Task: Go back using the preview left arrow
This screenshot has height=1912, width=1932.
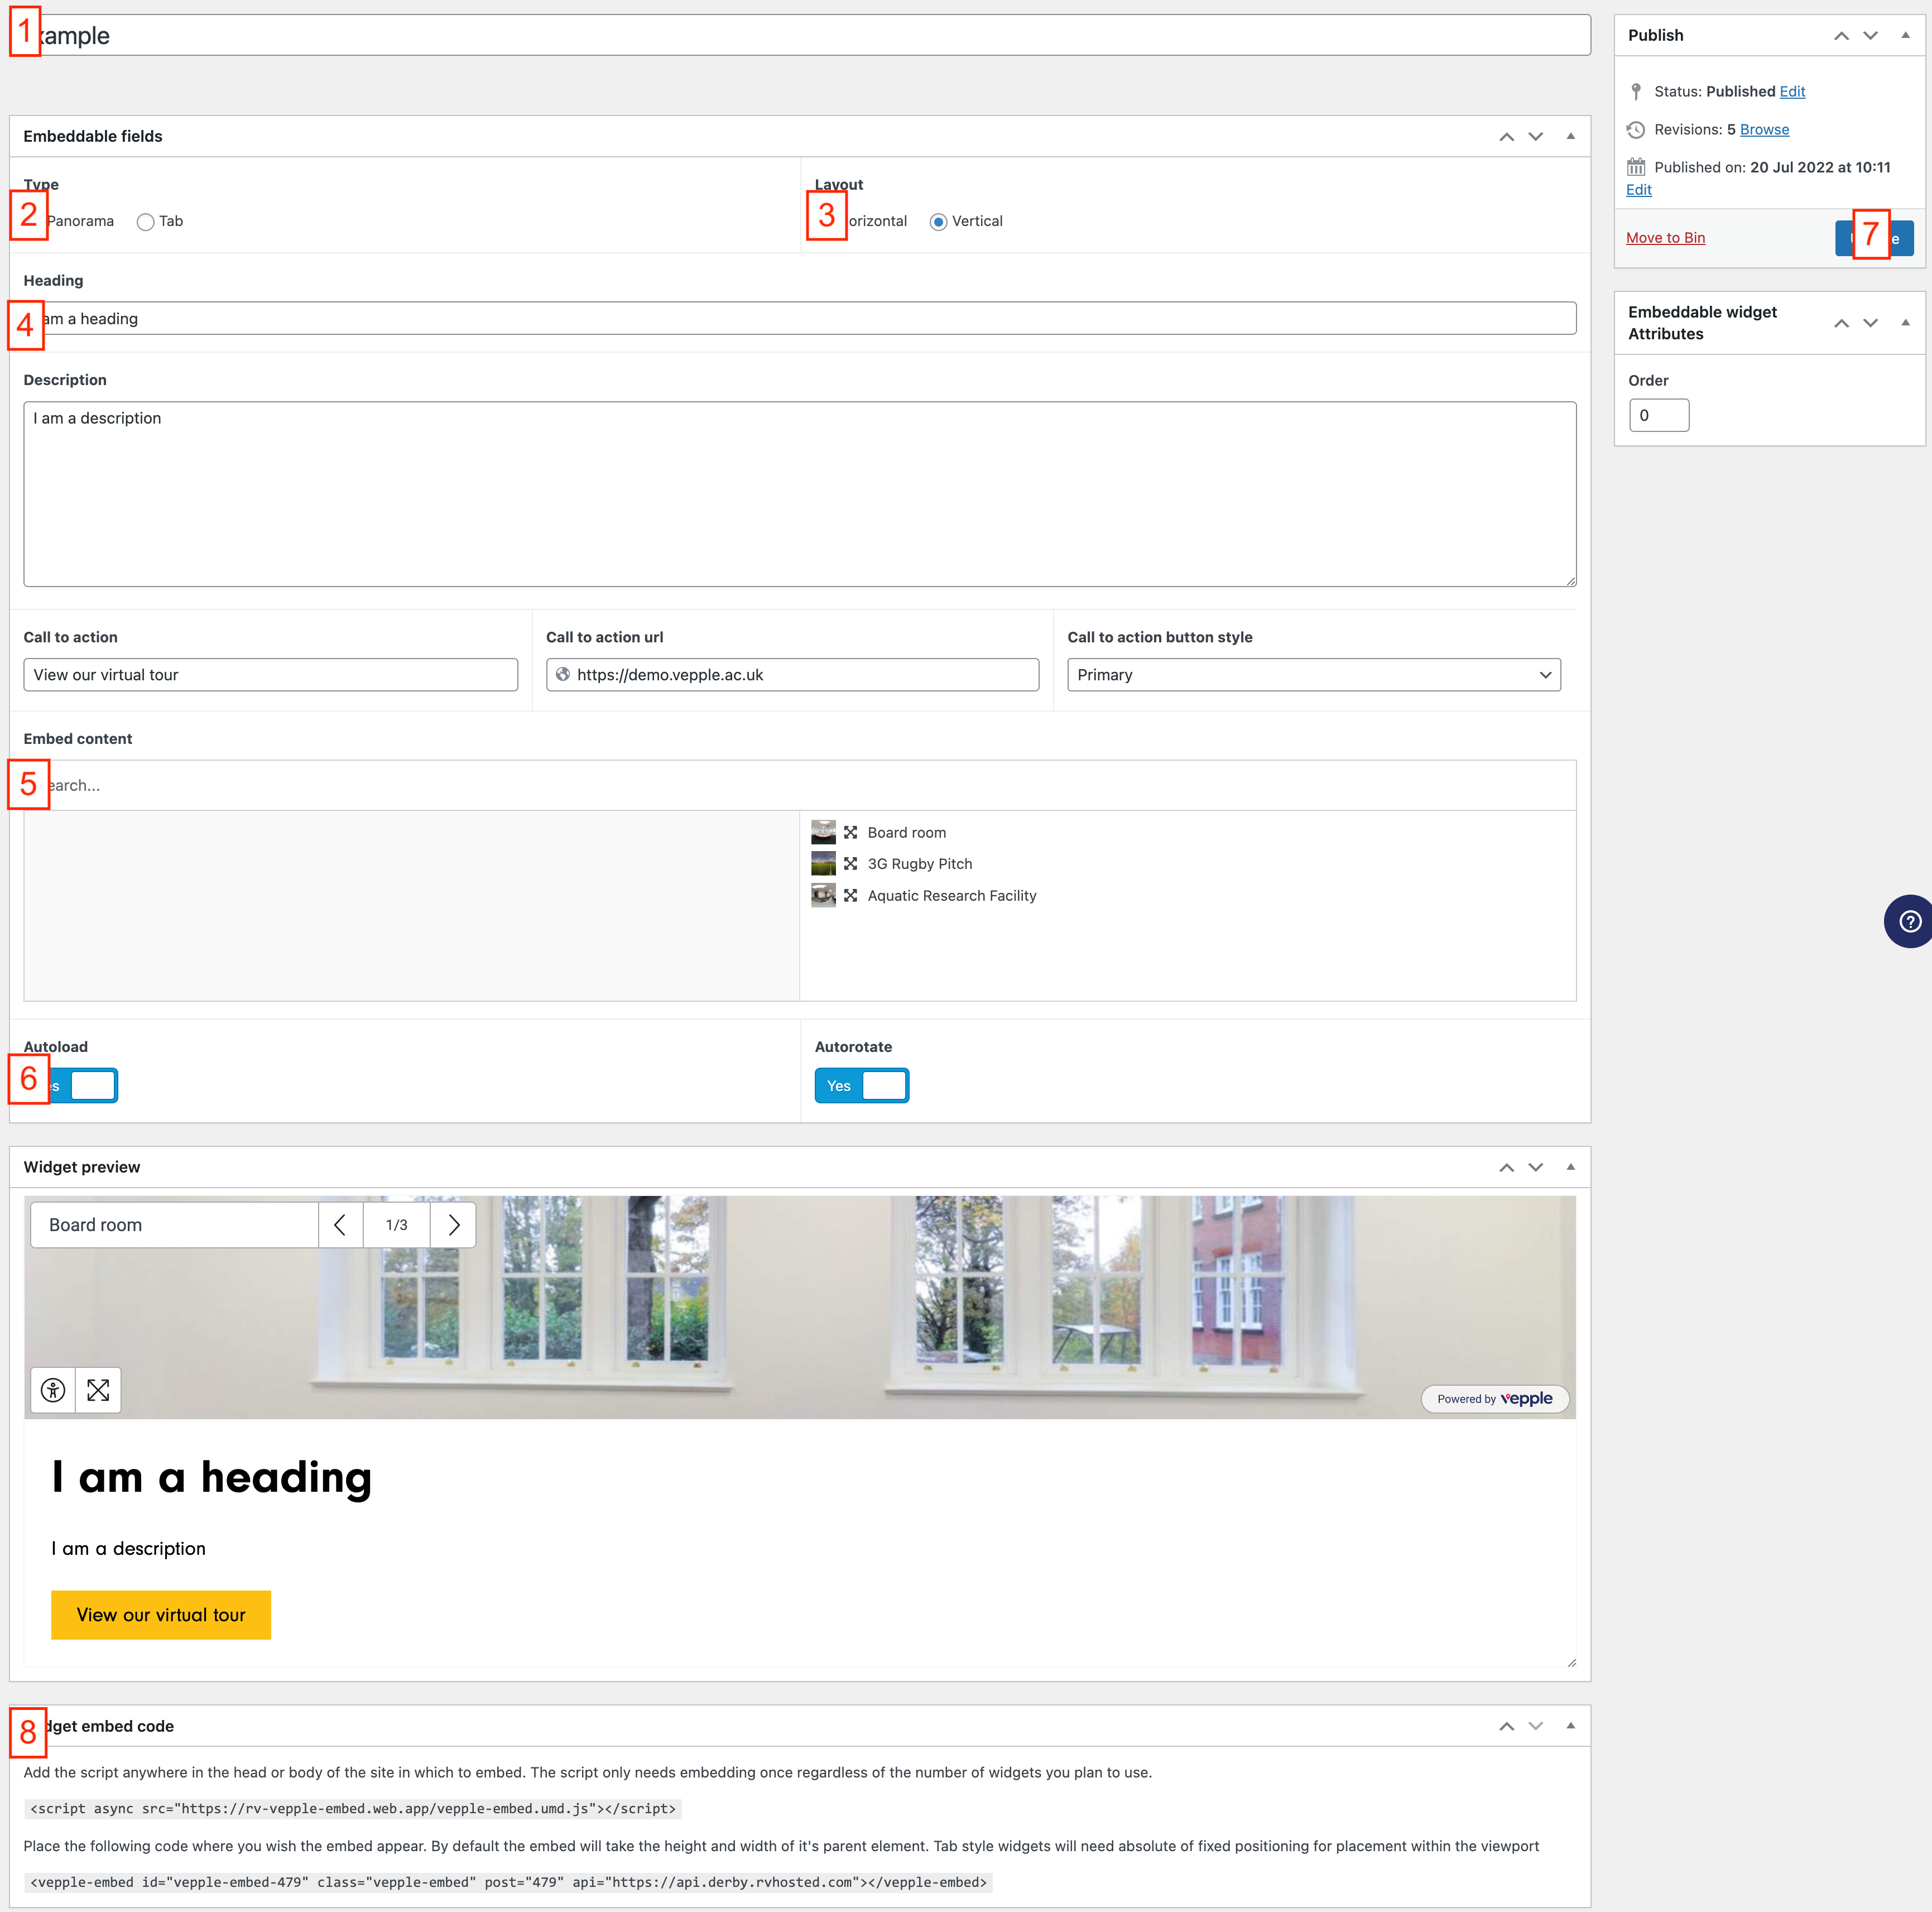Action: 340,1224
